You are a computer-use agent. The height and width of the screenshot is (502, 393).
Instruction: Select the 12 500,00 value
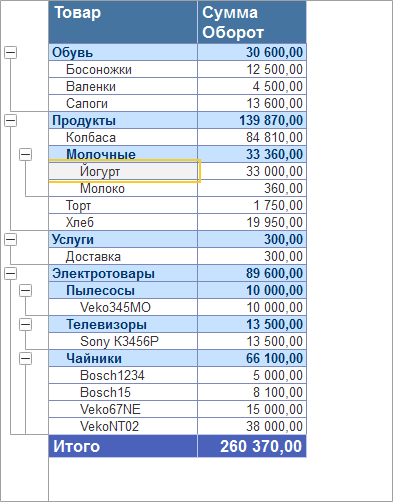(x=252, y=69)
